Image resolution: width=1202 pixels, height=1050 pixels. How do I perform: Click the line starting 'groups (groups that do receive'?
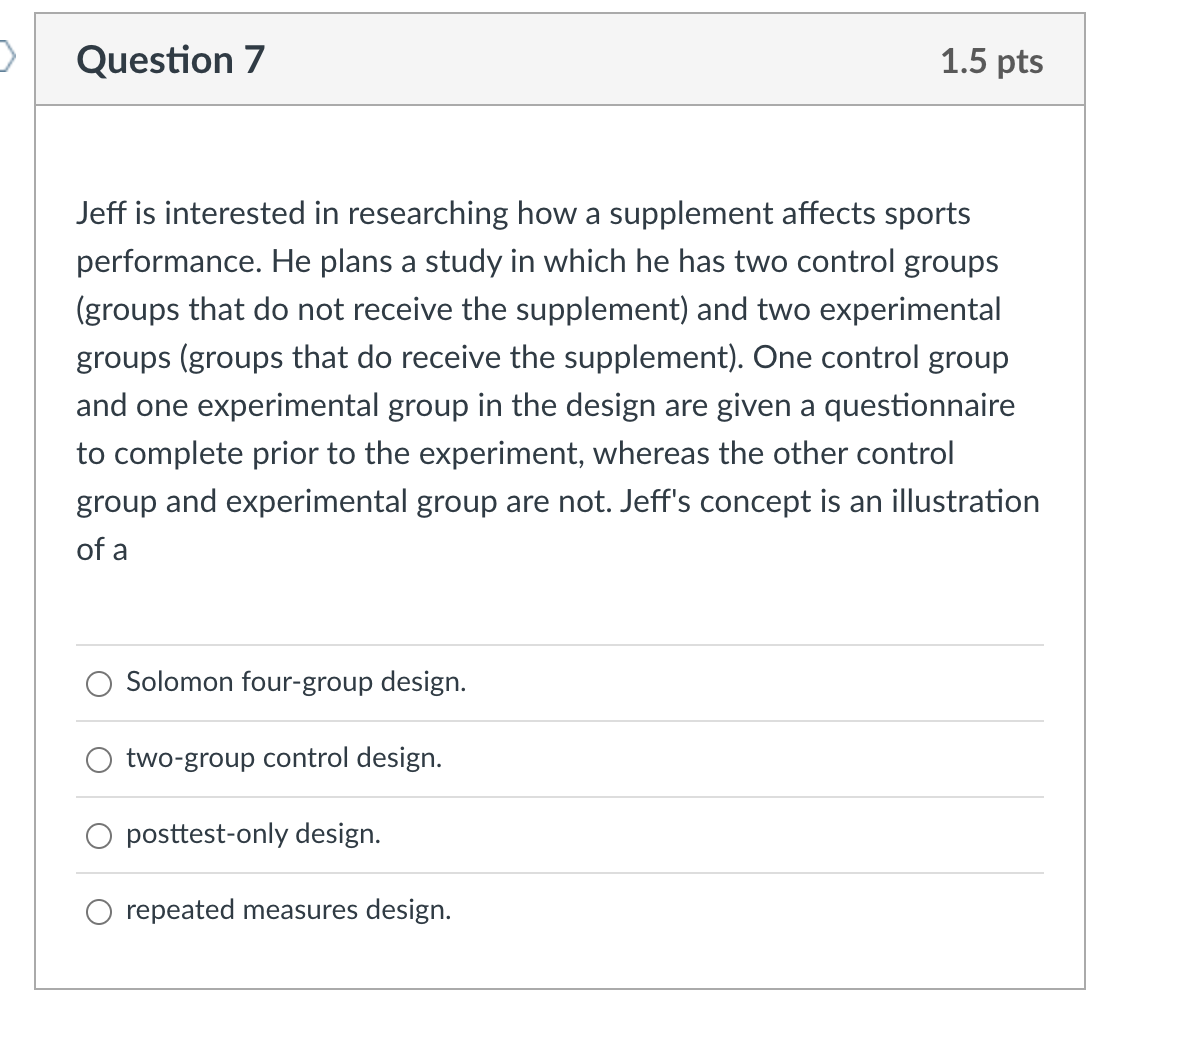click(542, 357)
